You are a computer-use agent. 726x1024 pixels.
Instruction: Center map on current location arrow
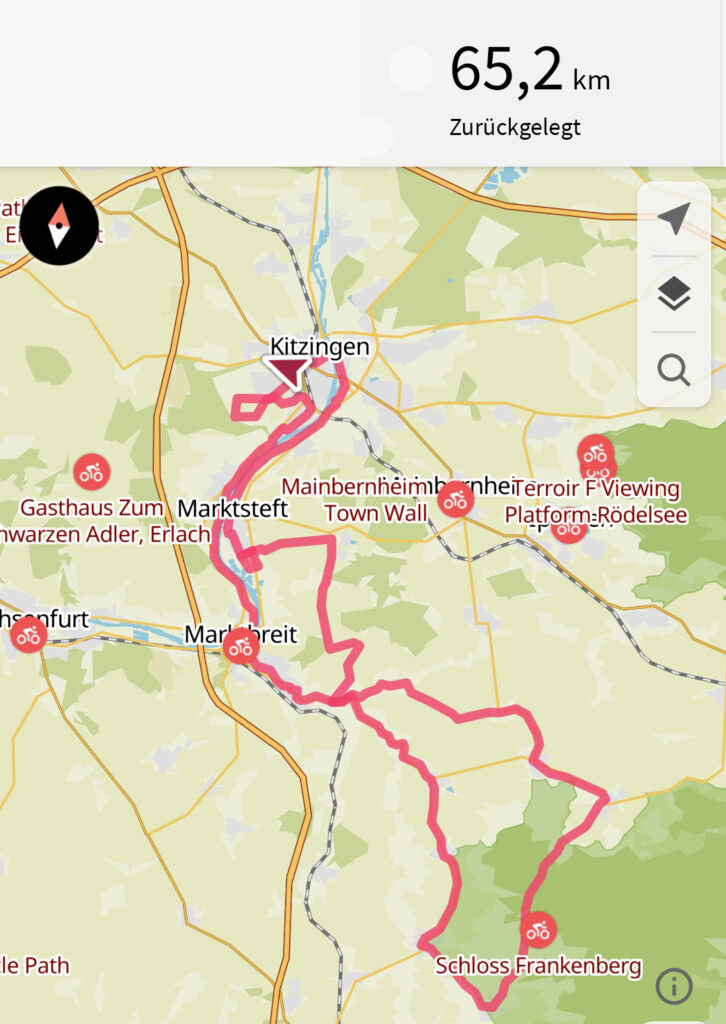674,219
